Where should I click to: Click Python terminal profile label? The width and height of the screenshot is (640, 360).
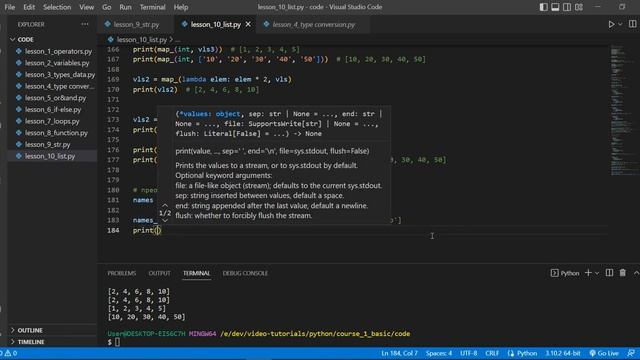[x=565, y=273]
